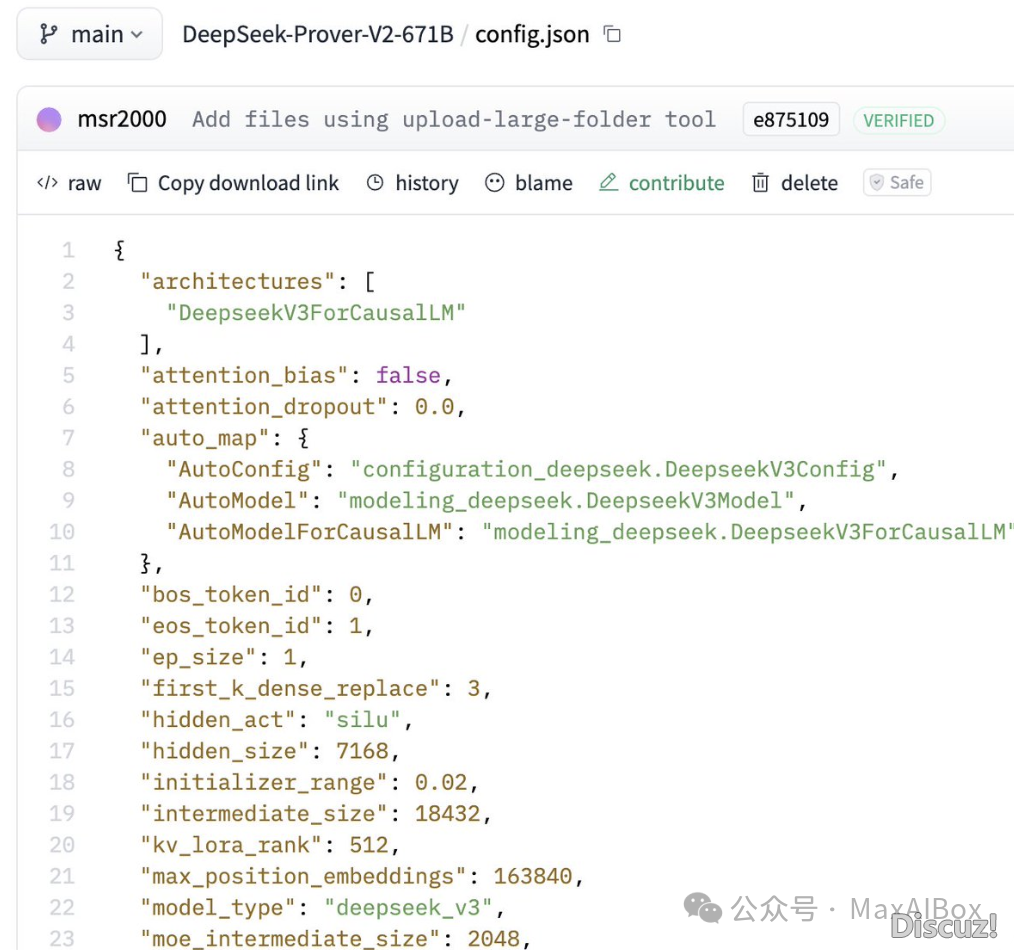
Task: Click the "ep_size" key
Action: [198, 658]
